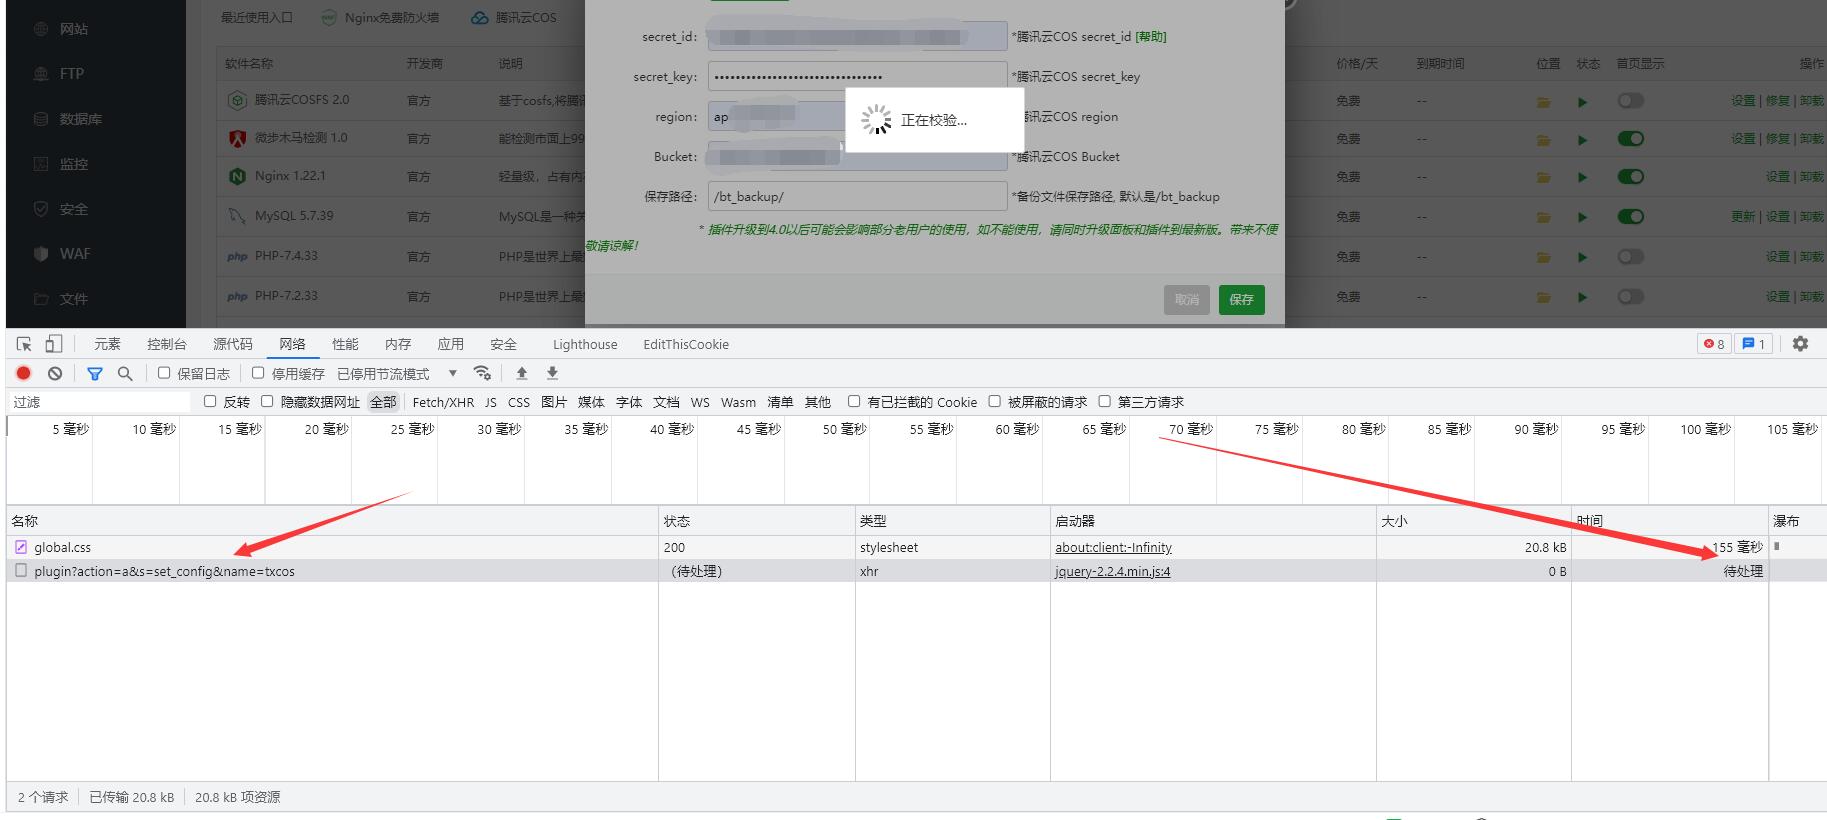This screenshot has height=820, width=1827.
Task: Check the 有已拦截的 Cookie checkbox
Action: [x=854, y=401]
